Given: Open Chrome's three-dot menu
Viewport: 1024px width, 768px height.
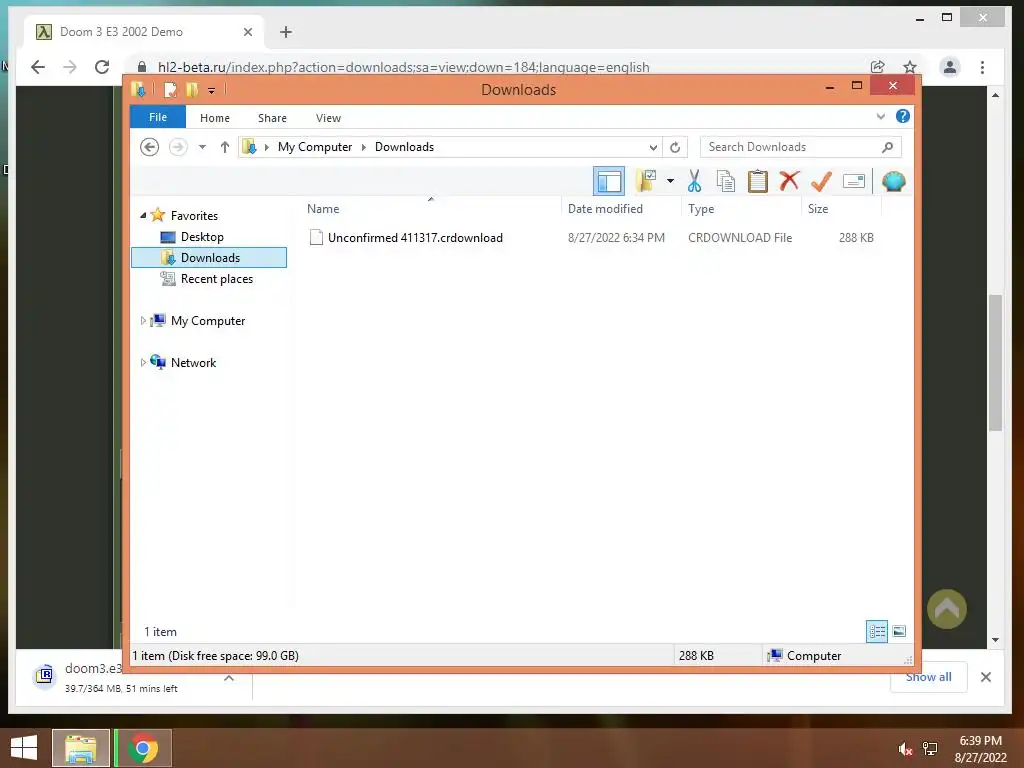Looking at the screenshot, I should pyautogui.click(x=982, y=67).
